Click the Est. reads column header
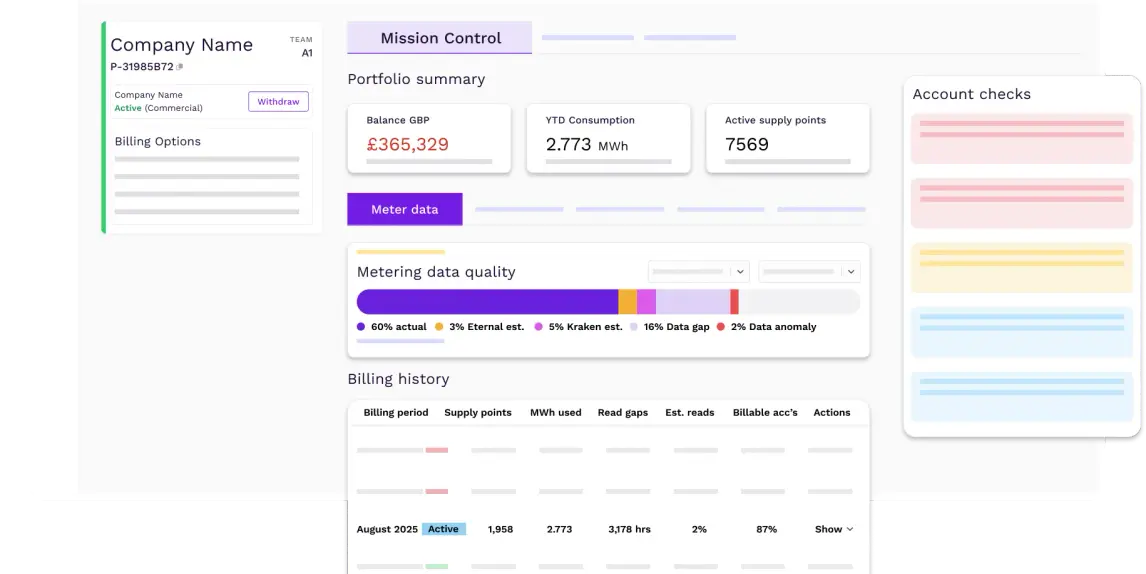Image resolution: width=1146 pixels, height=574 pixels. [x=690, y=412]
